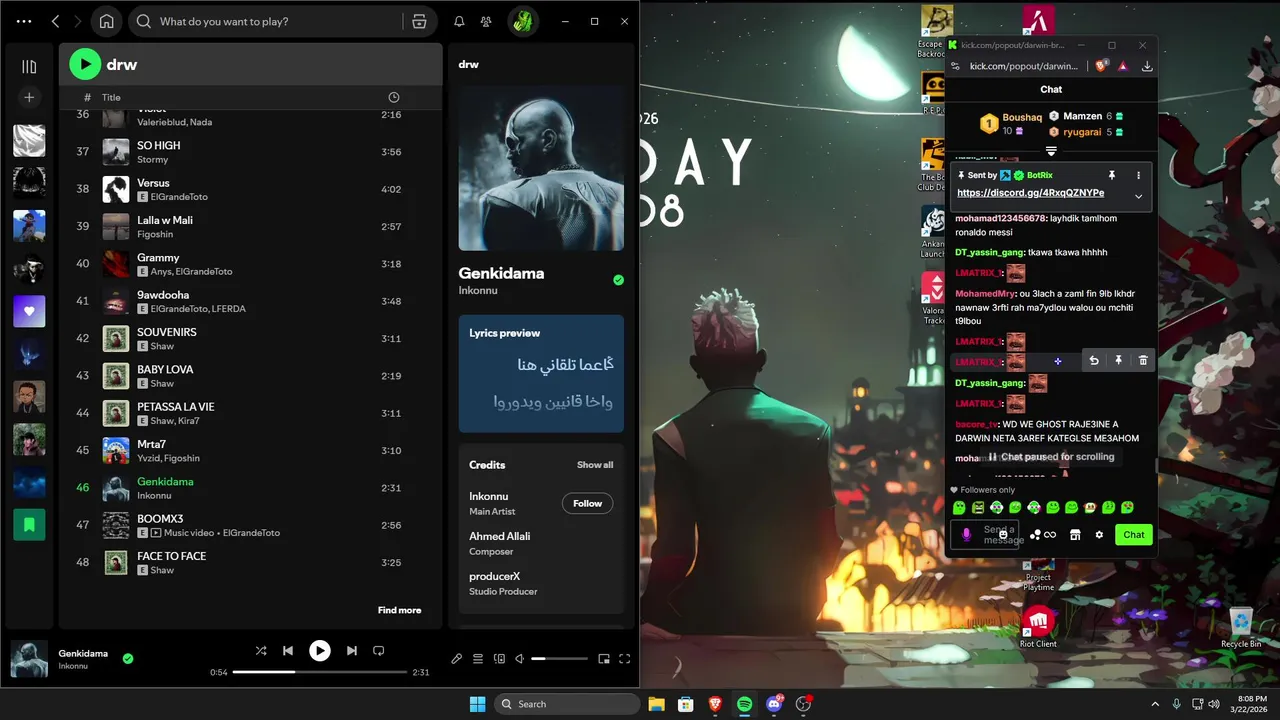Toggle lyrics with the microphone icon

(x=456, y=658)
